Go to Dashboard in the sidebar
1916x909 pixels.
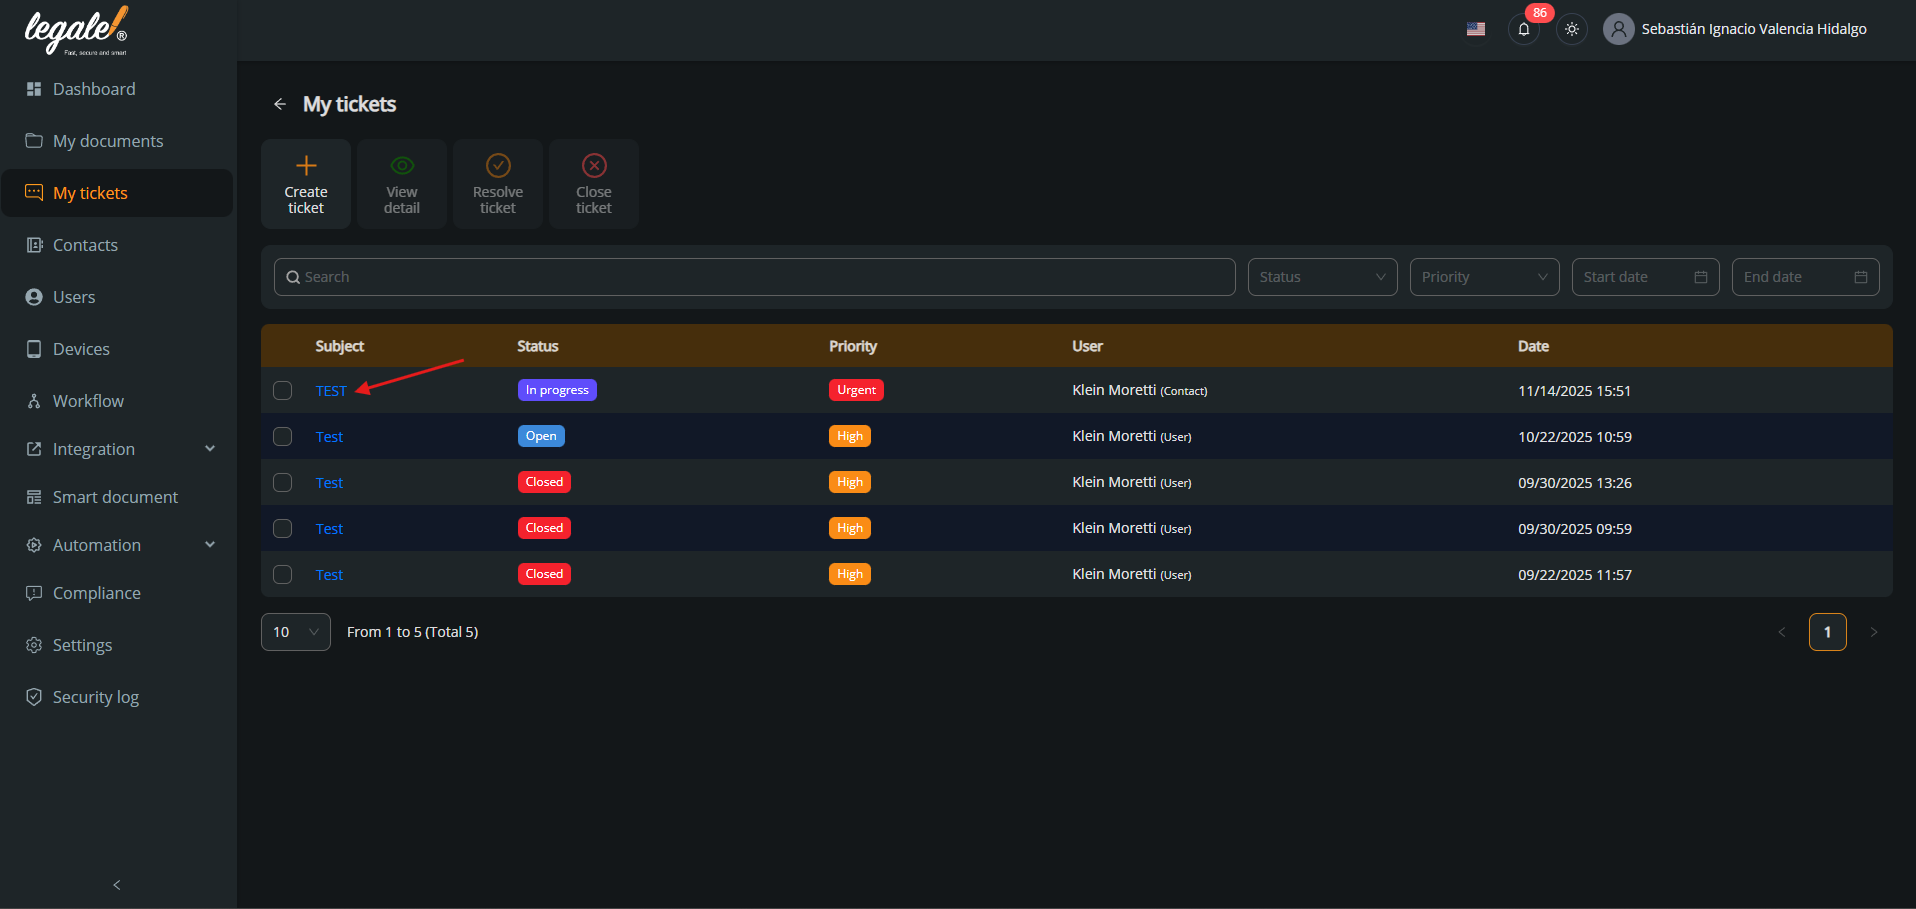coord(94,89)
